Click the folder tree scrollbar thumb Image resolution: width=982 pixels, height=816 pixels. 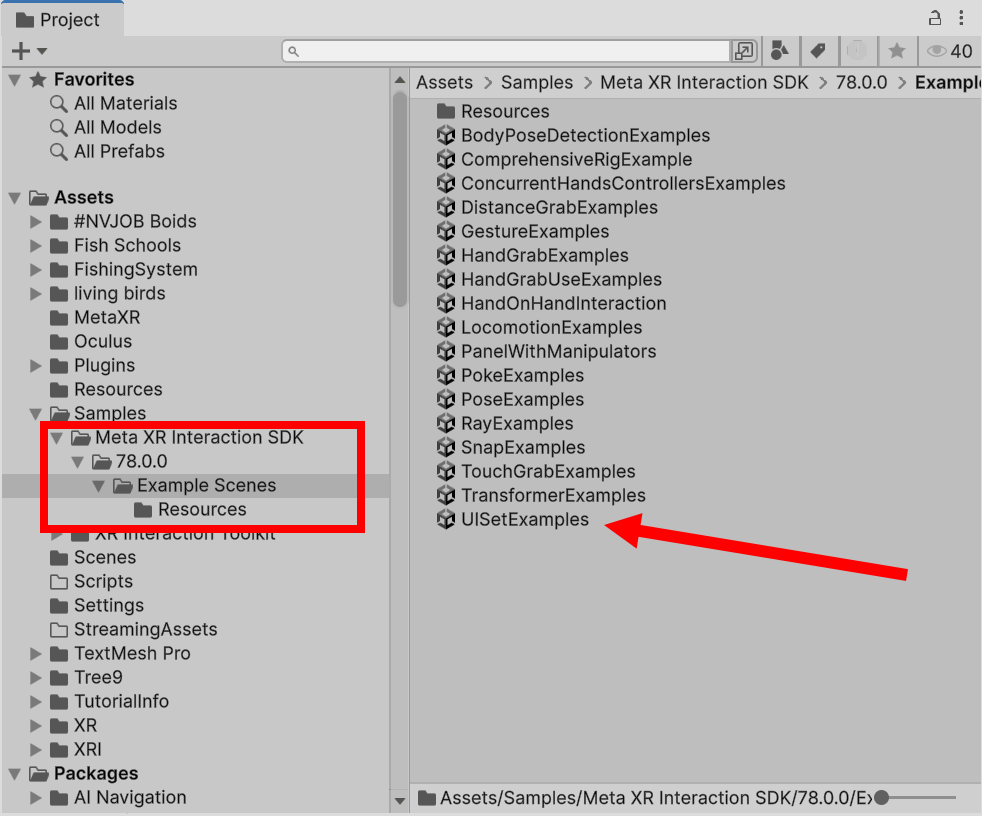400,199
